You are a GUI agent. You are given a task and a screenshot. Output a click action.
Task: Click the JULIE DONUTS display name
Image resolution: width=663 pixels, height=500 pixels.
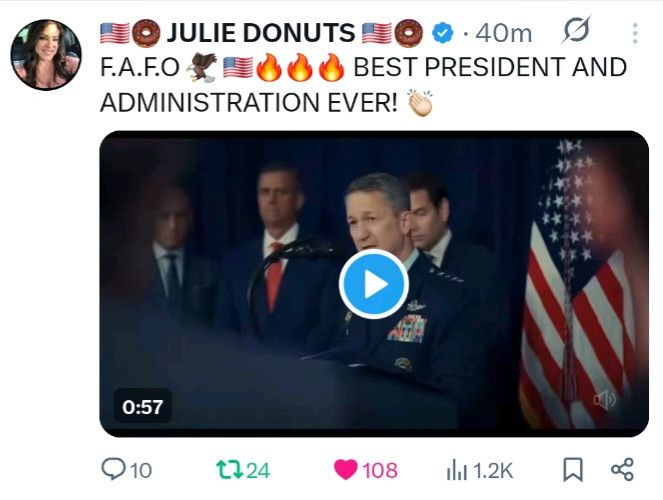coord(261,33)
